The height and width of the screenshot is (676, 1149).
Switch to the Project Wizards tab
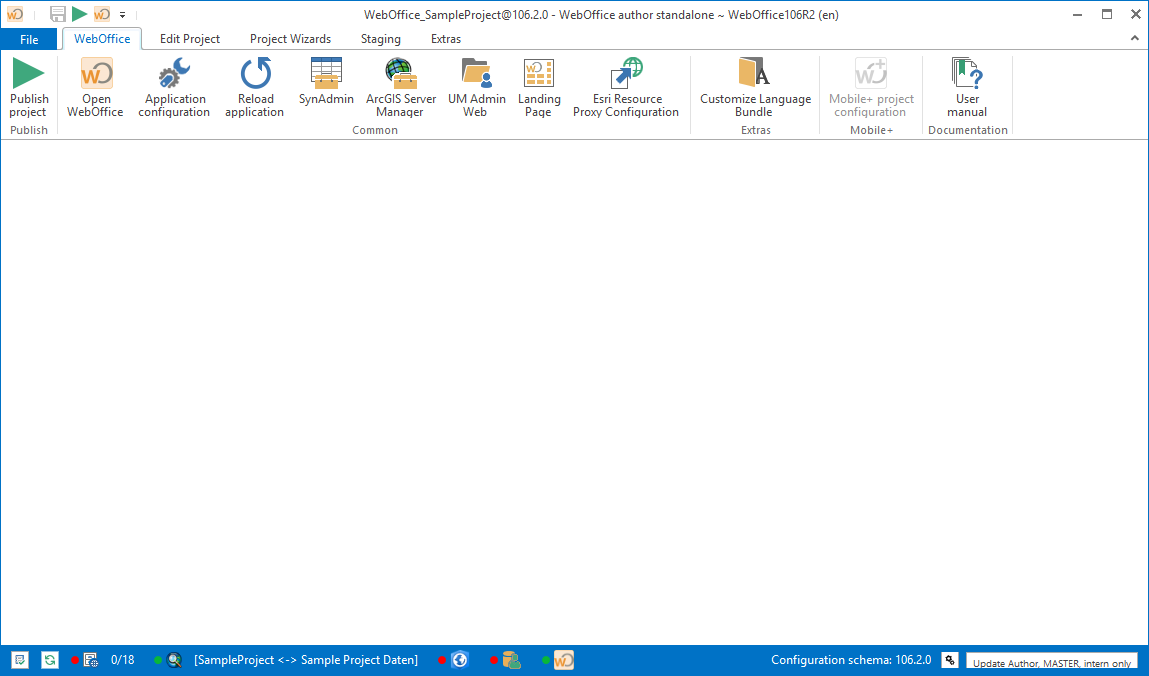(x=290, y=39)
